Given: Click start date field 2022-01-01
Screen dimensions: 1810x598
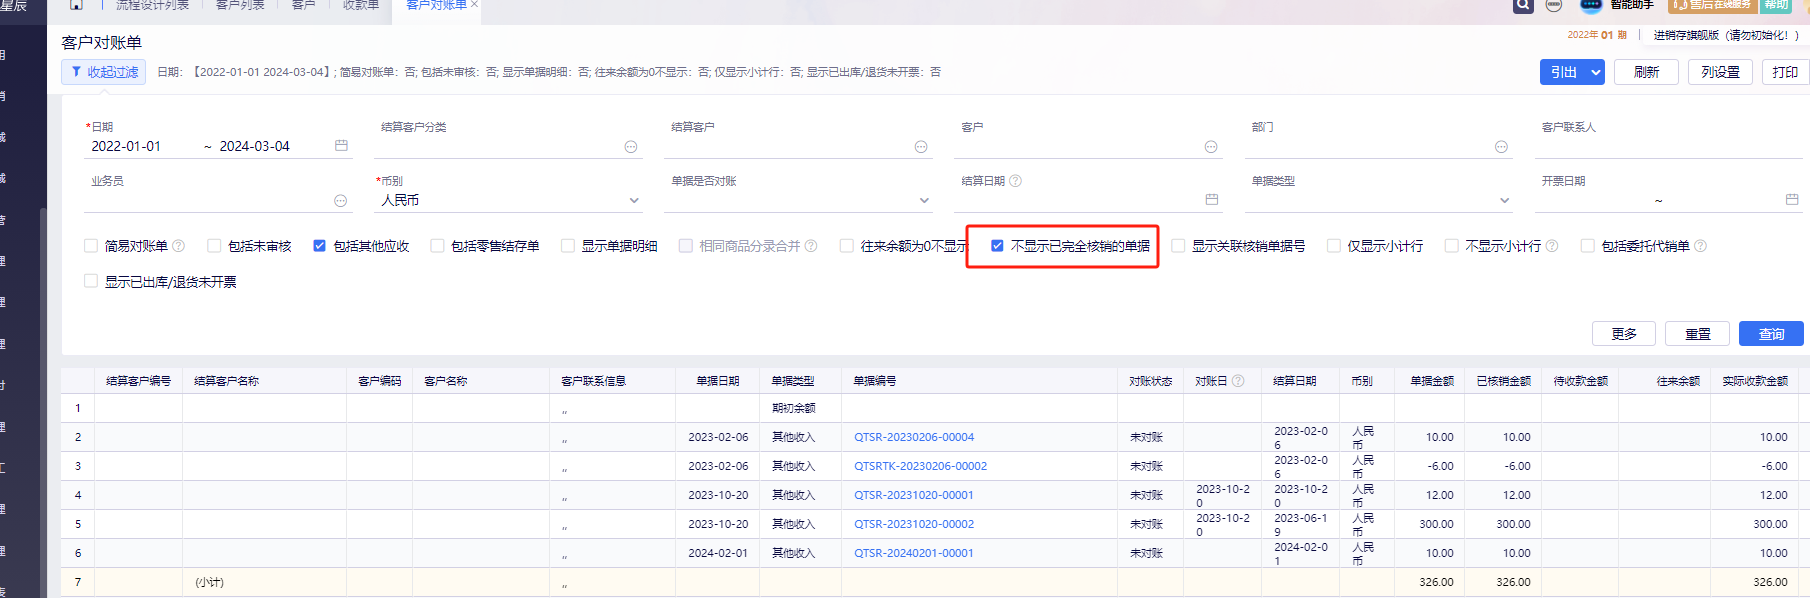Looking at the screenshot, I should point(126,146).
